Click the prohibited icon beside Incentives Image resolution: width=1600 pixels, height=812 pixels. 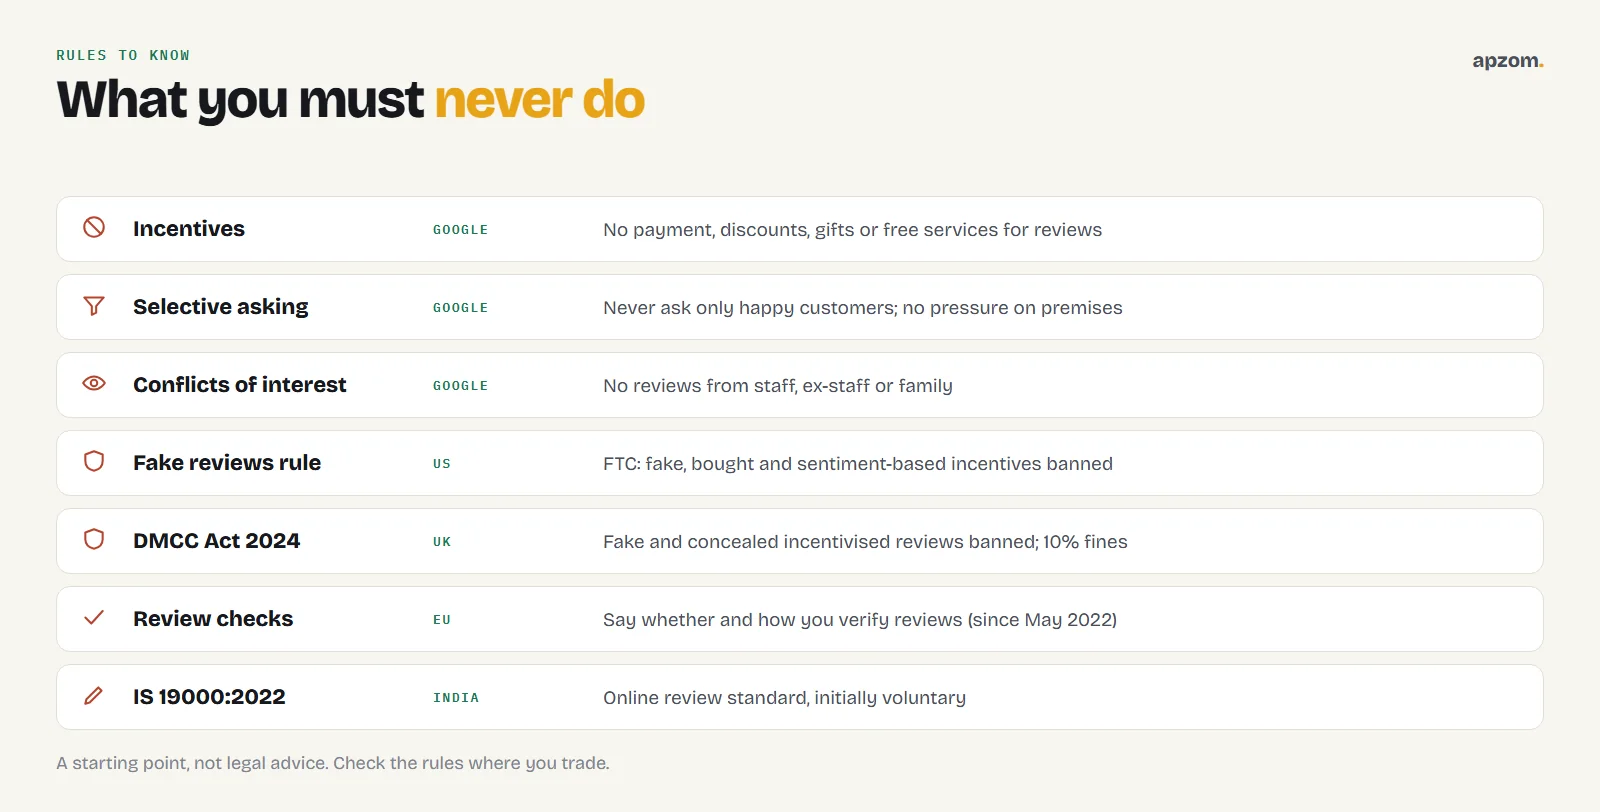pyautogui.click(x=94, y=227)
